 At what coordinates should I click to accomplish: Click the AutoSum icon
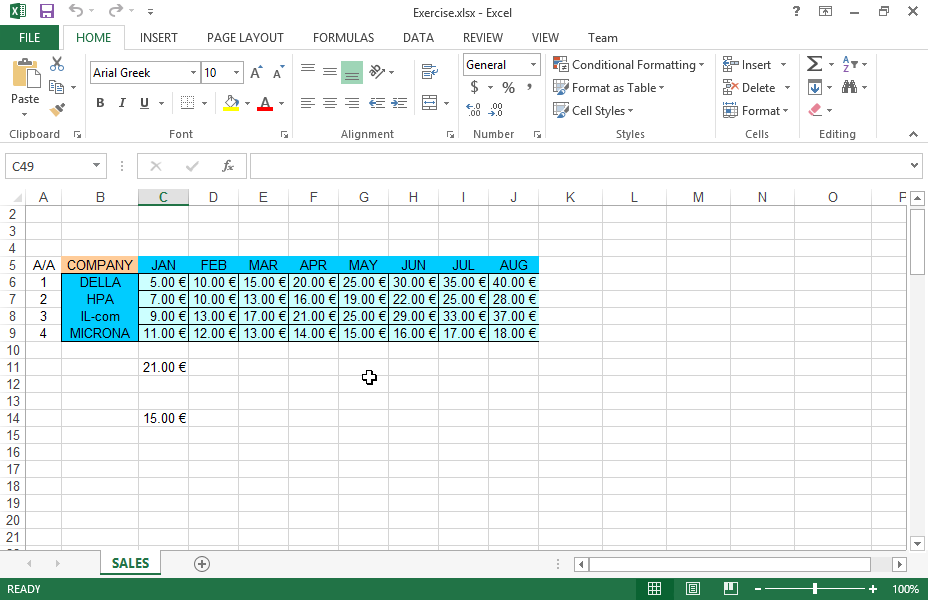point(812,63)
